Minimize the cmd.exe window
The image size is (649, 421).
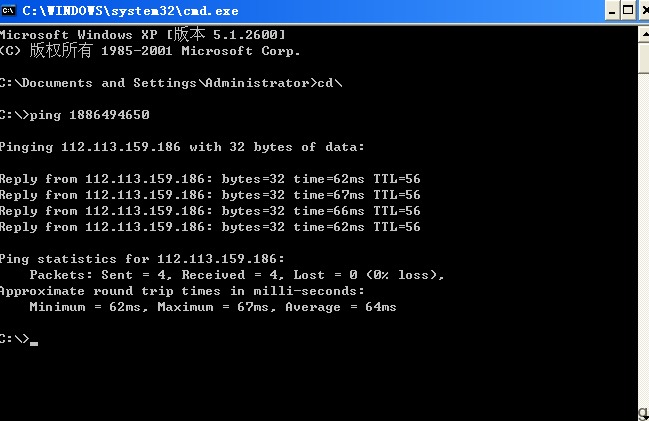(x=612, y=11)
